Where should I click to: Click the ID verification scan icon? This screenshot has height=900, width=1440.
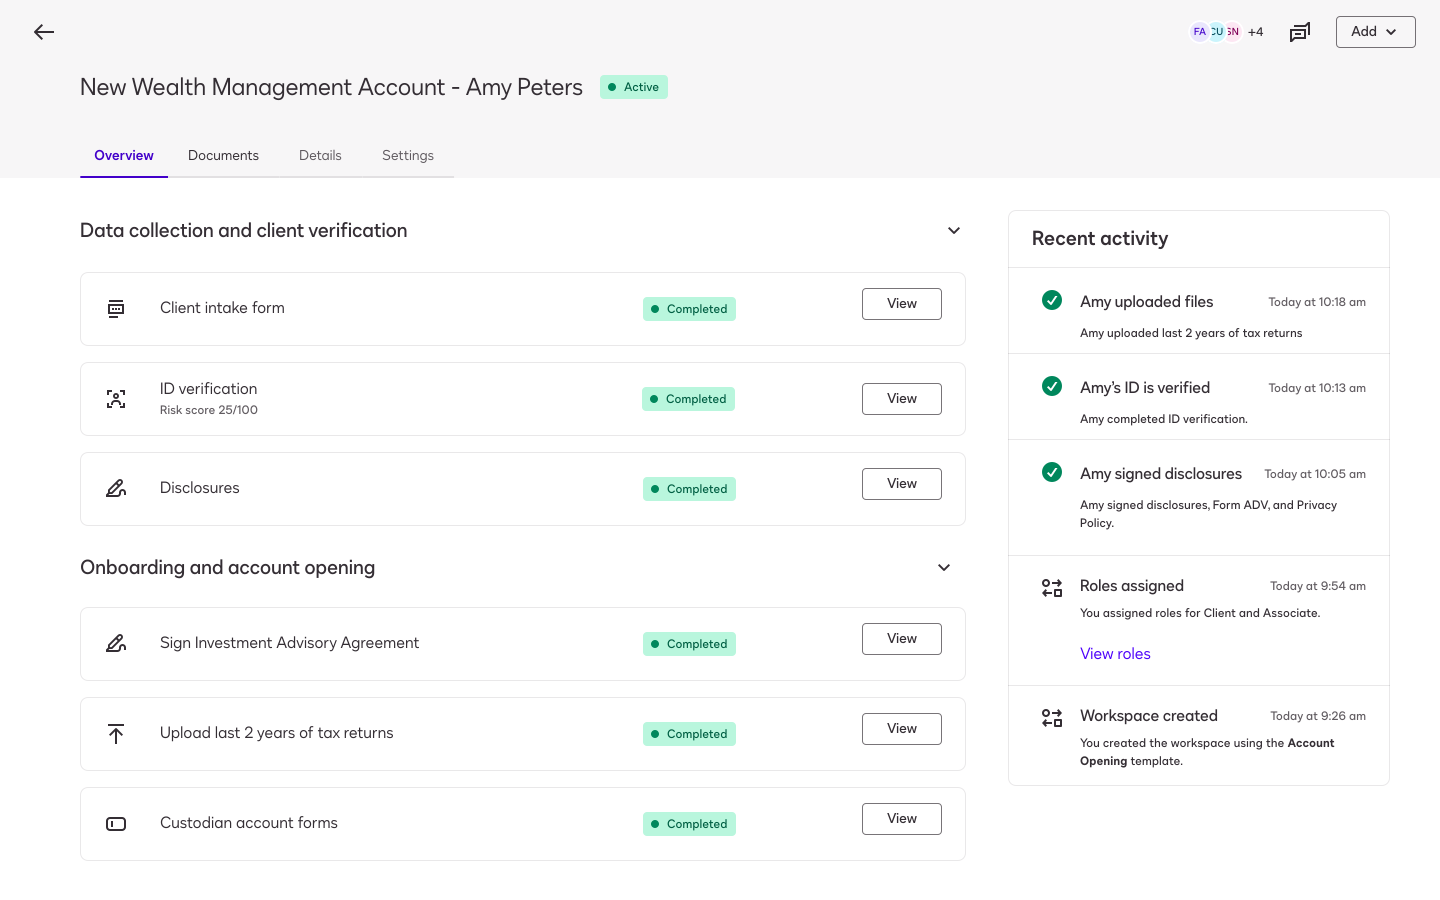(116, 398)
